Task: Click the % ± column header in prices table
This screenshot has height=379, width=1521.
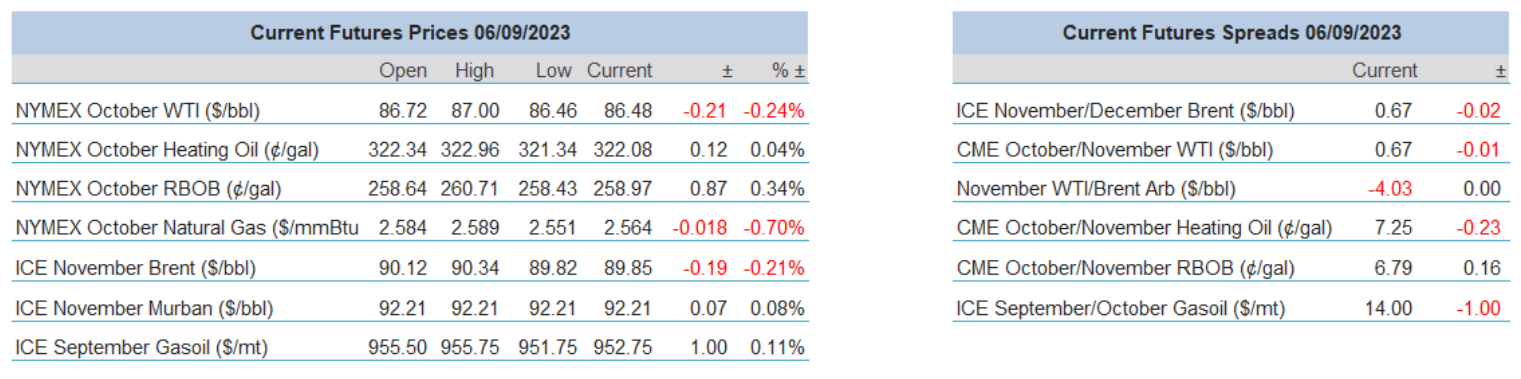Action: [787, 71]
